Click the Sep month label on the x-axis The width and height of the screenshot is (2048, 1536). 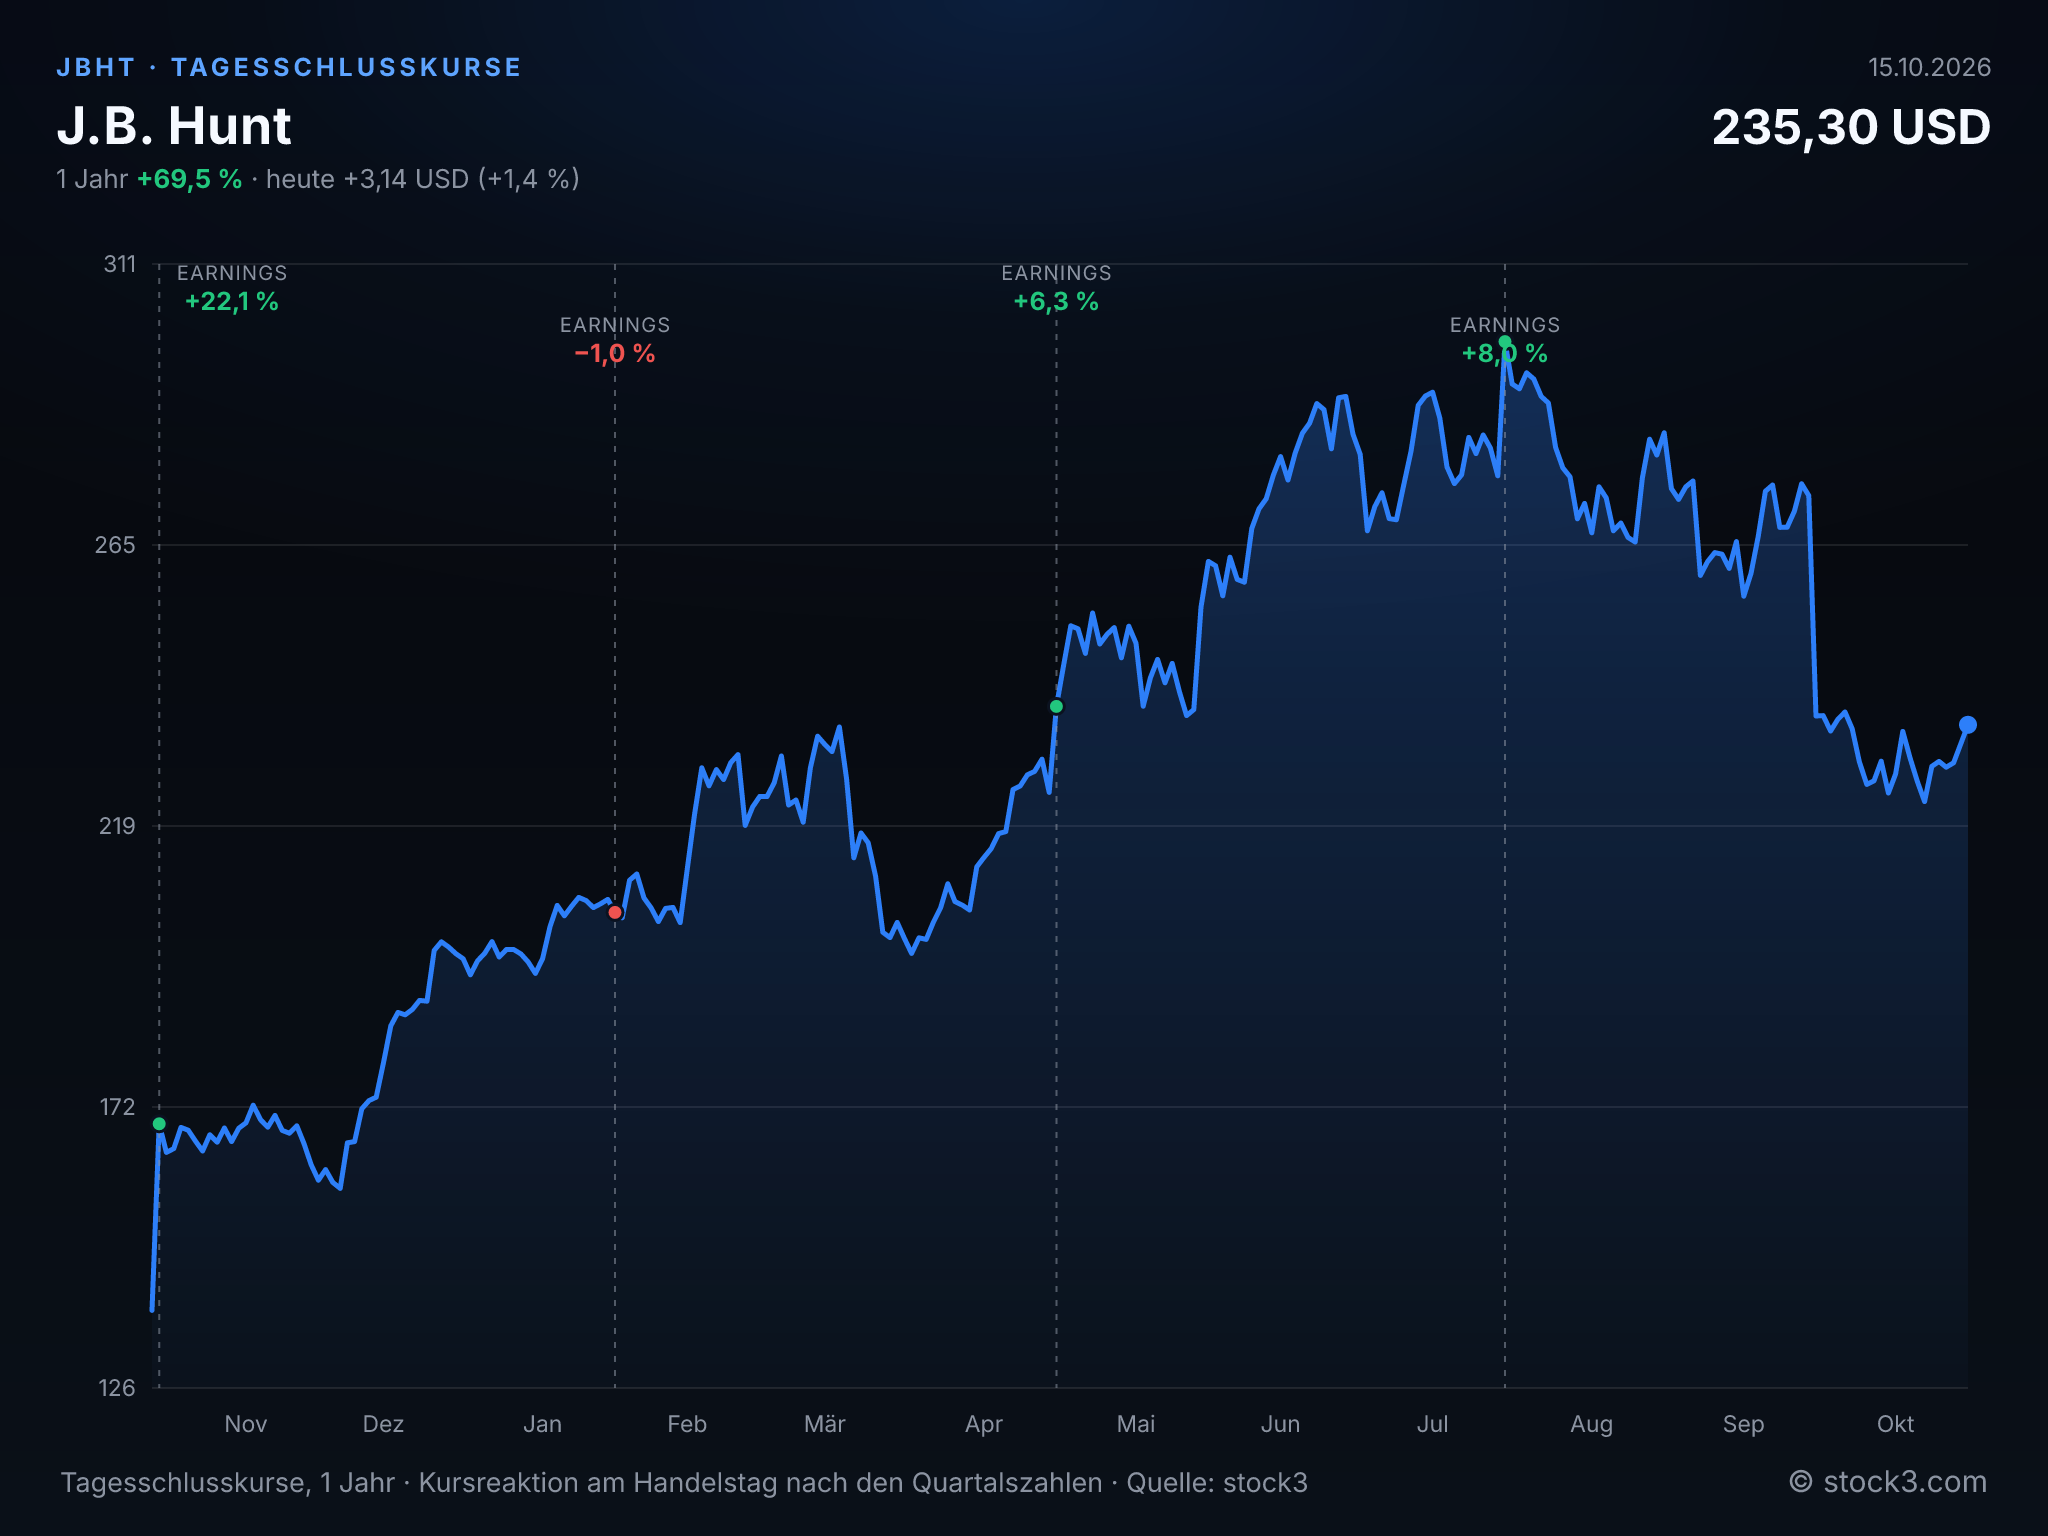[x=1743, y=1424]
